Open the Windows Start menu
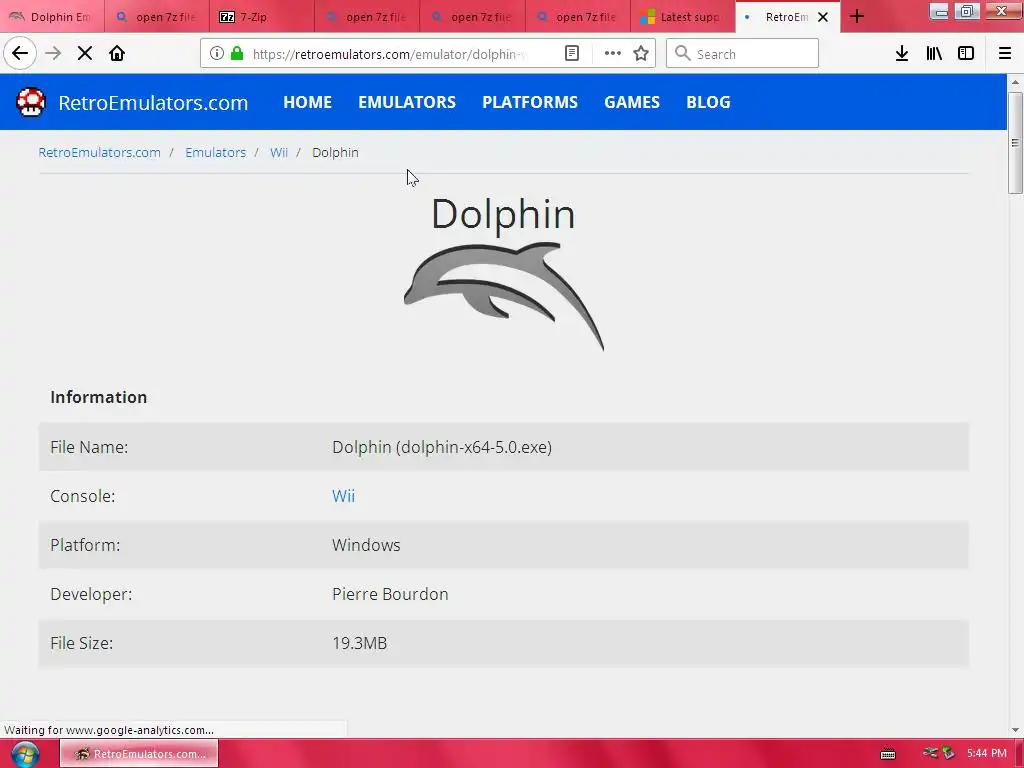 coord(25,754)
